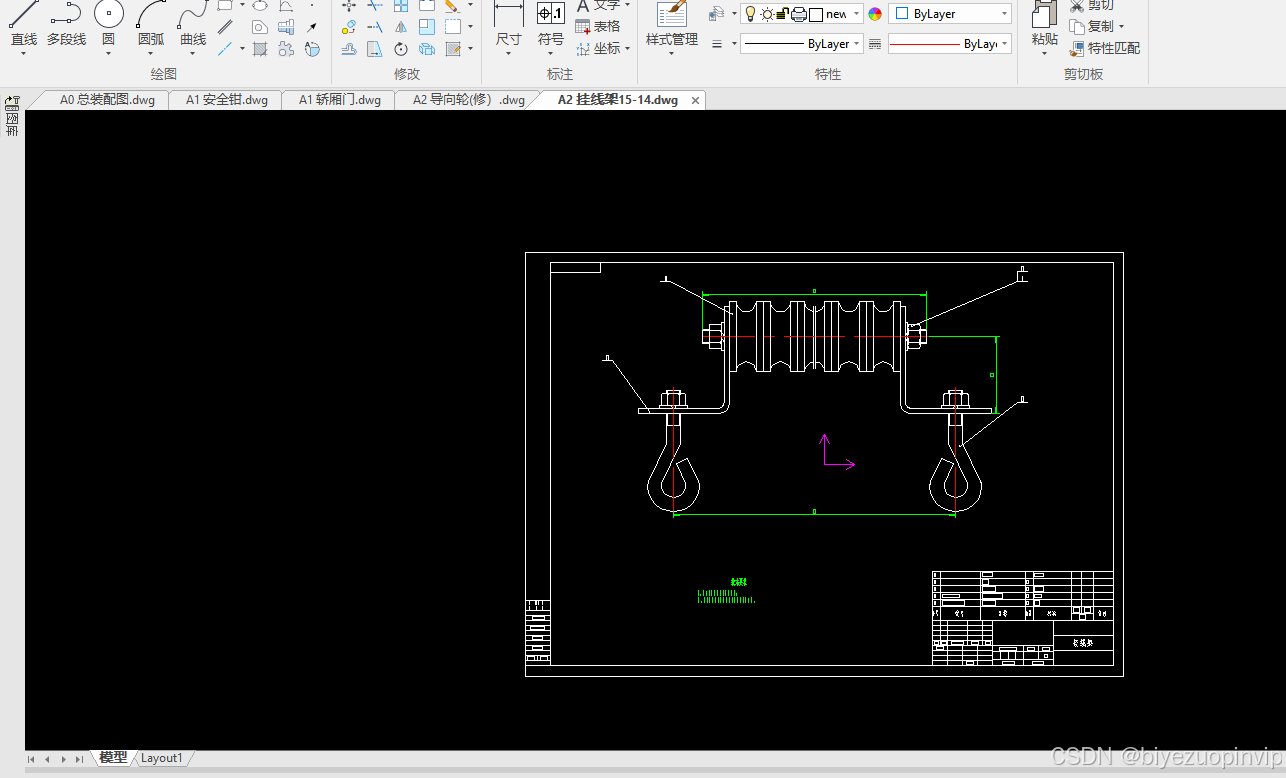Screen dimensions: 1286x778
Task: Open the vertical 图库 side panel
Action: [12, 117]
